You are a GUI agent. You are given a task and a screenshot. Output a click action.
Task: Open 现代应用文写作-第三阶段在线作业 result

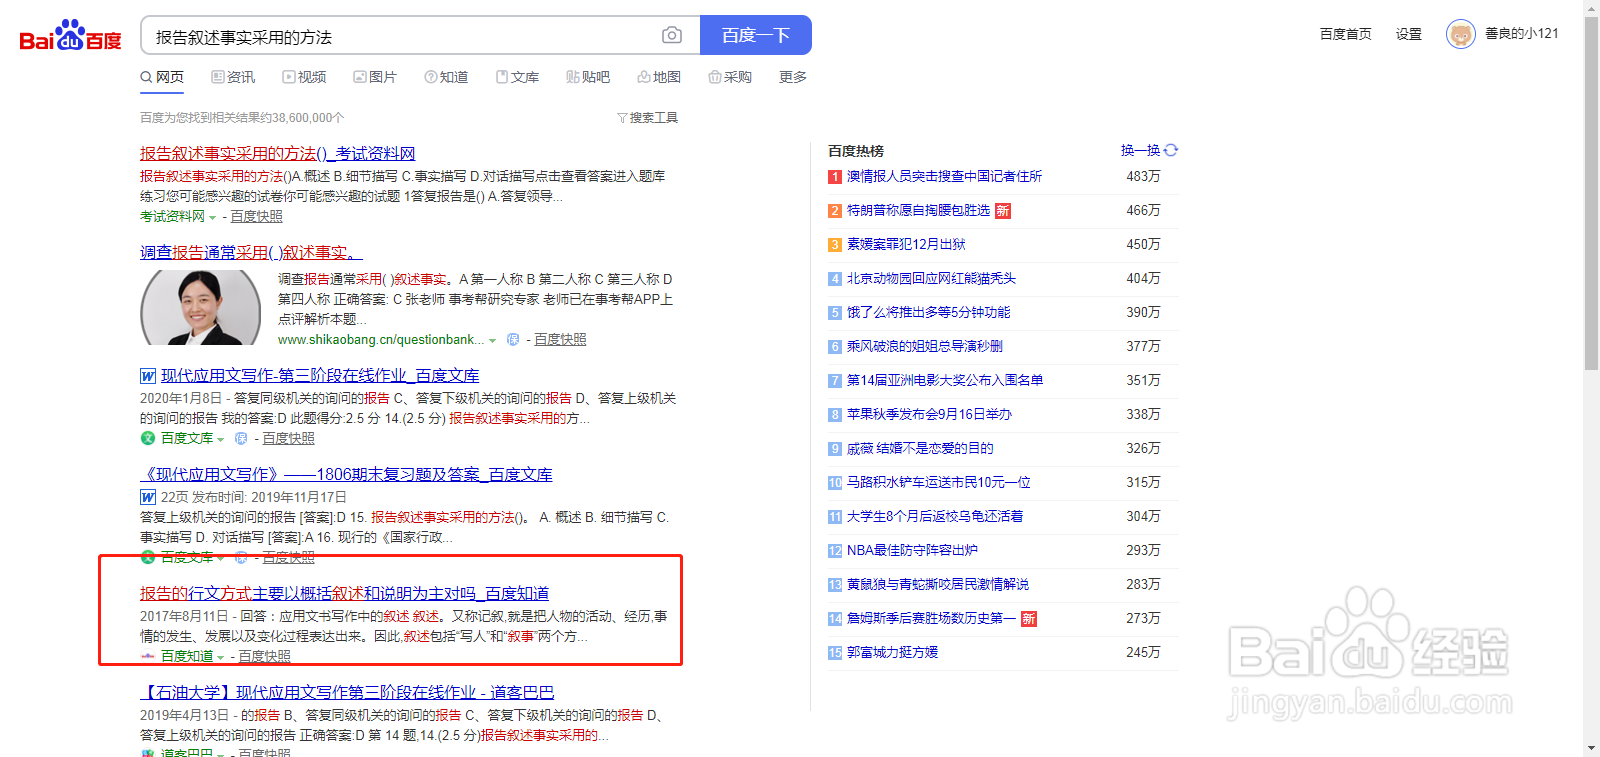[320, 375]
